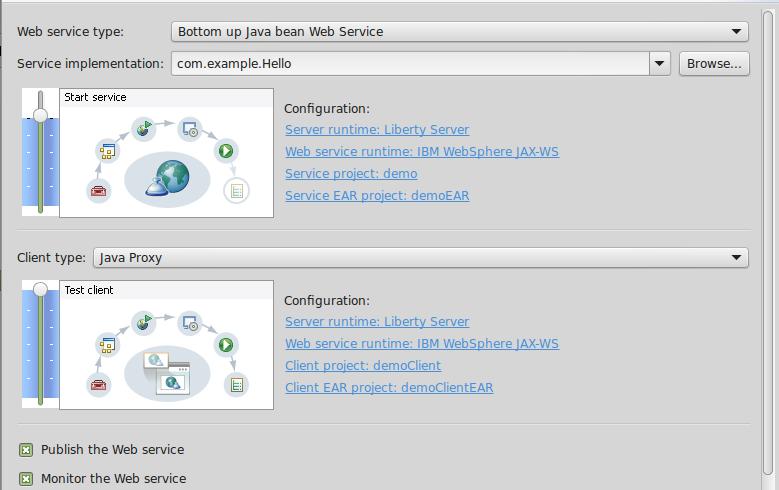Click the Test client label

tap(89, 290)
